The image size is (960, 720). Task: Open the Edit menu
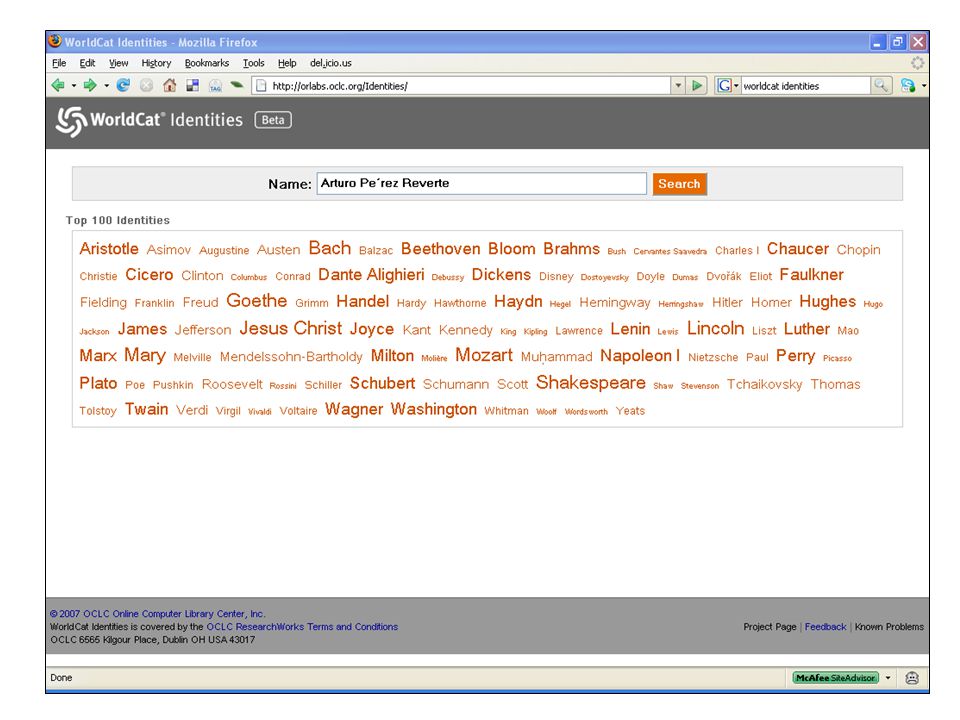pyautogui.click(x=88, y=63)
